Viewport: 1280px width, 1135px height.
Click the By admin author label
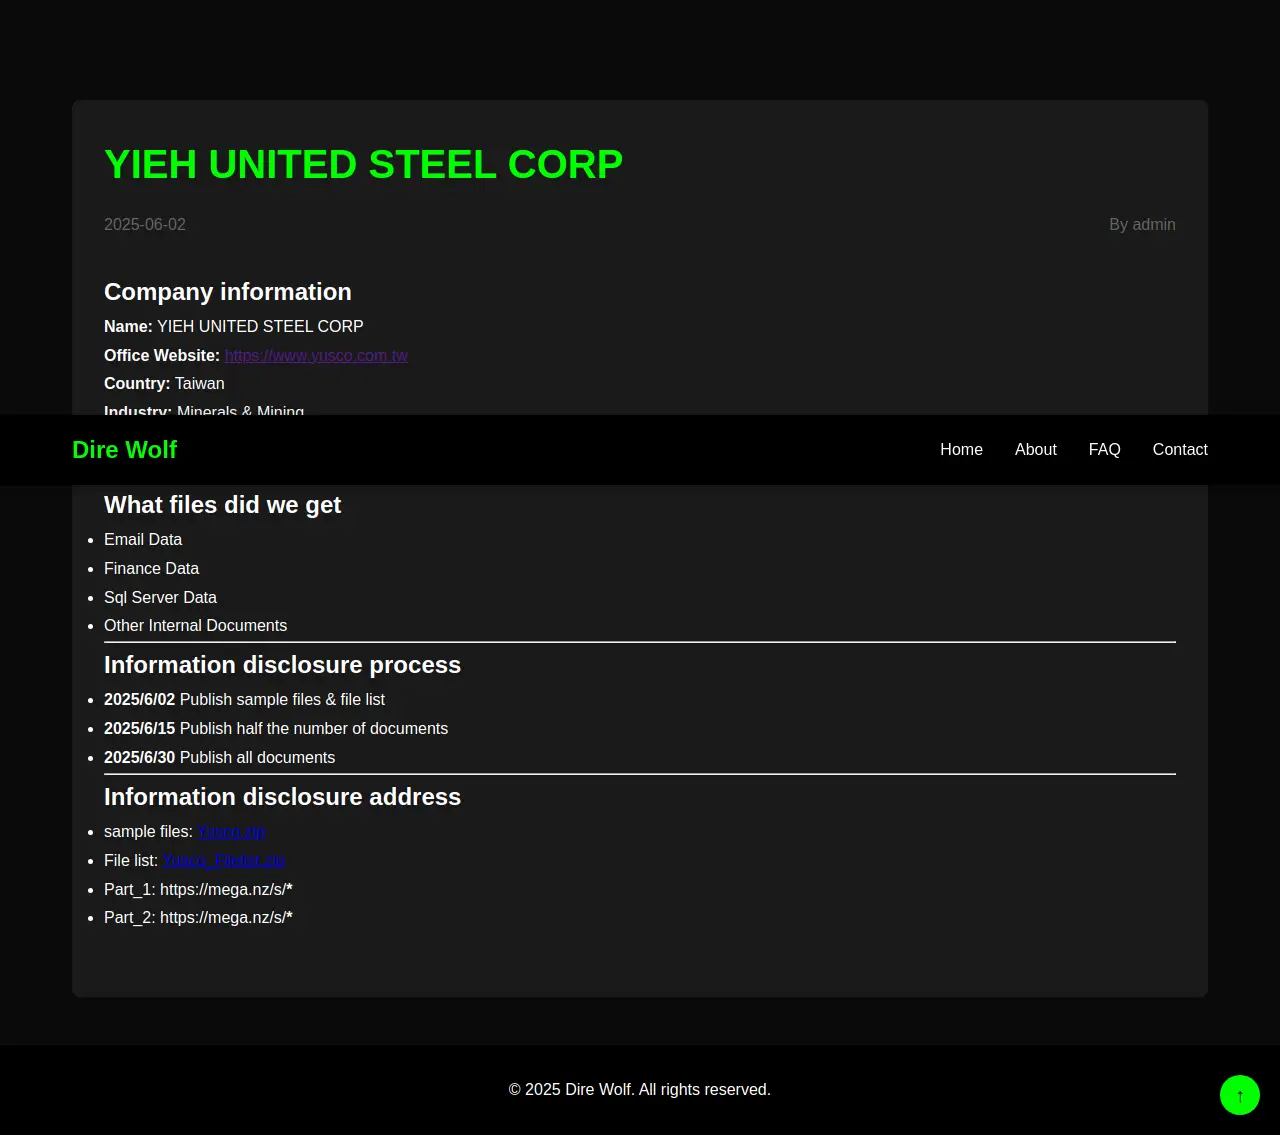click(1142, 225)
